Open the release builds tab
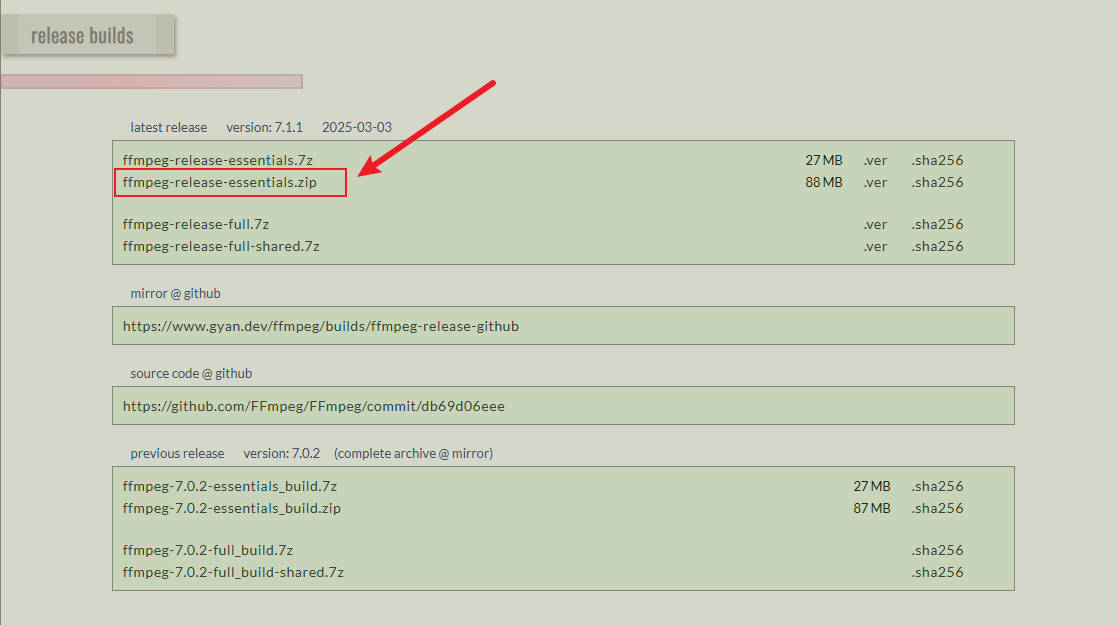The height and width of the screenshot is (625, 1118). click(x=88, y=35)
